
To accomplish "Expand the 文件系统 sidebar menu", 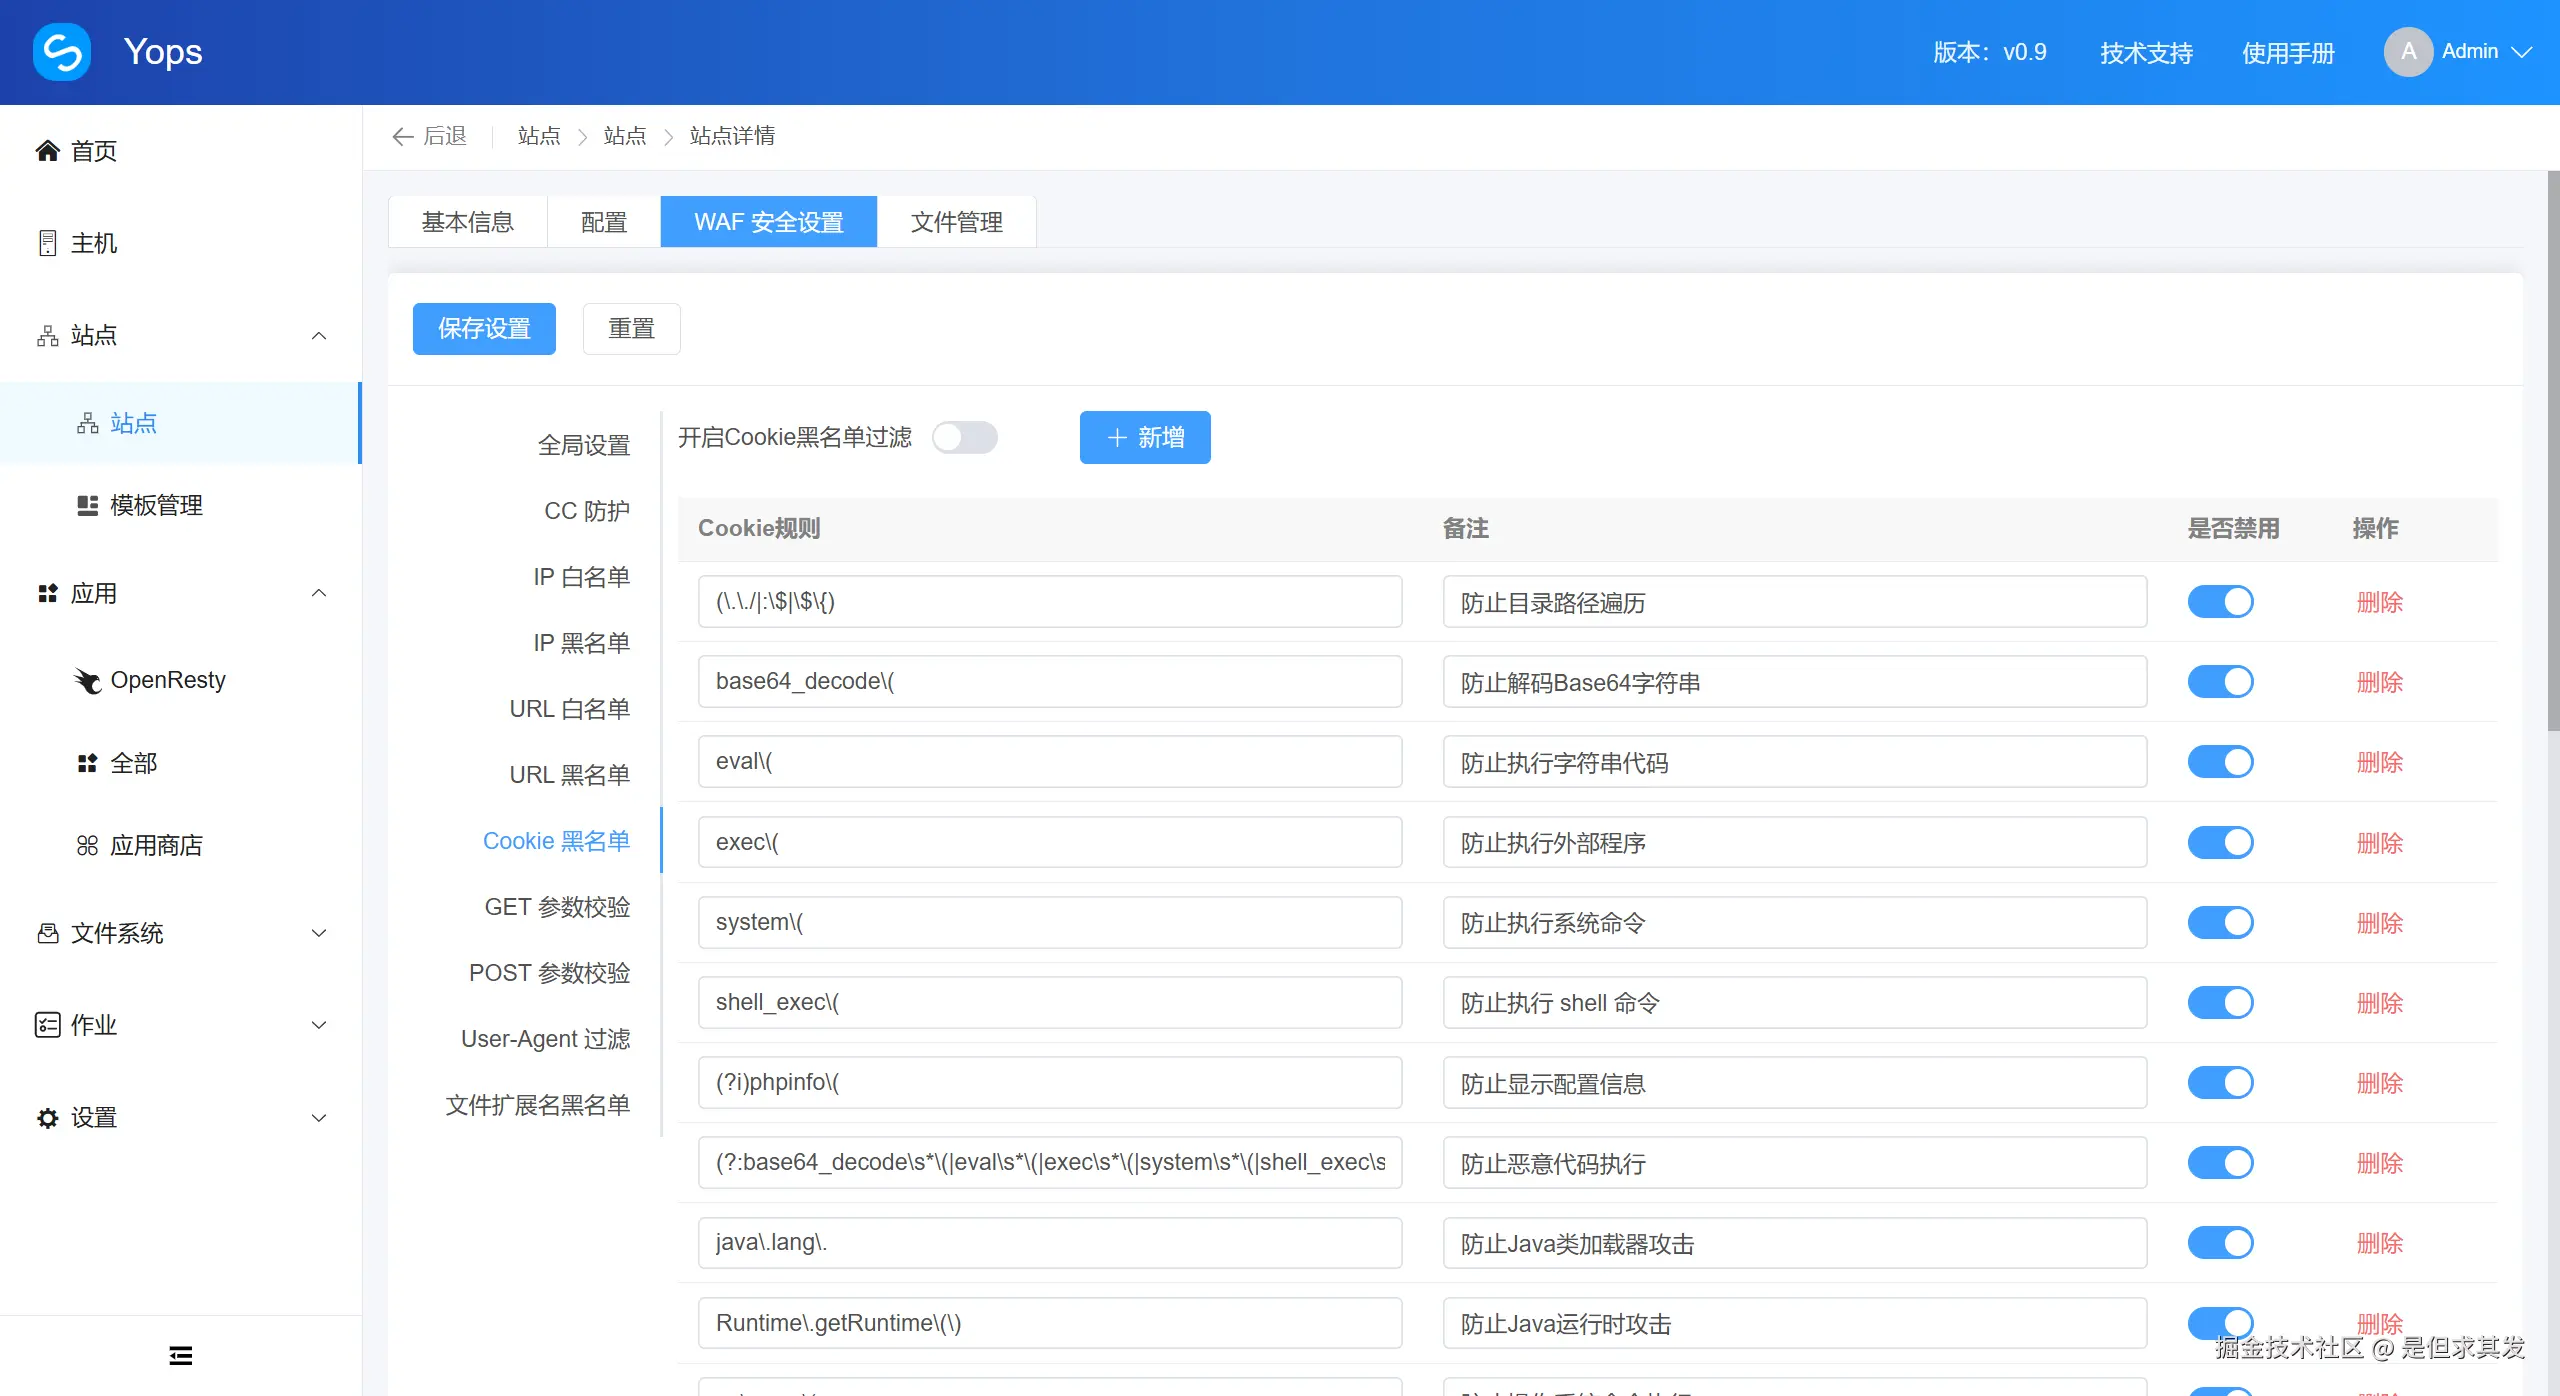I will (x=319, y=934).
